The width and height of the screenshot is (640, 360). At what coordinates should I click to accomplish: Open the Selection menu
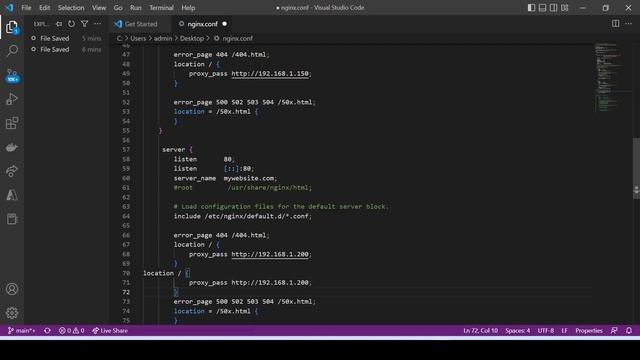71,8
